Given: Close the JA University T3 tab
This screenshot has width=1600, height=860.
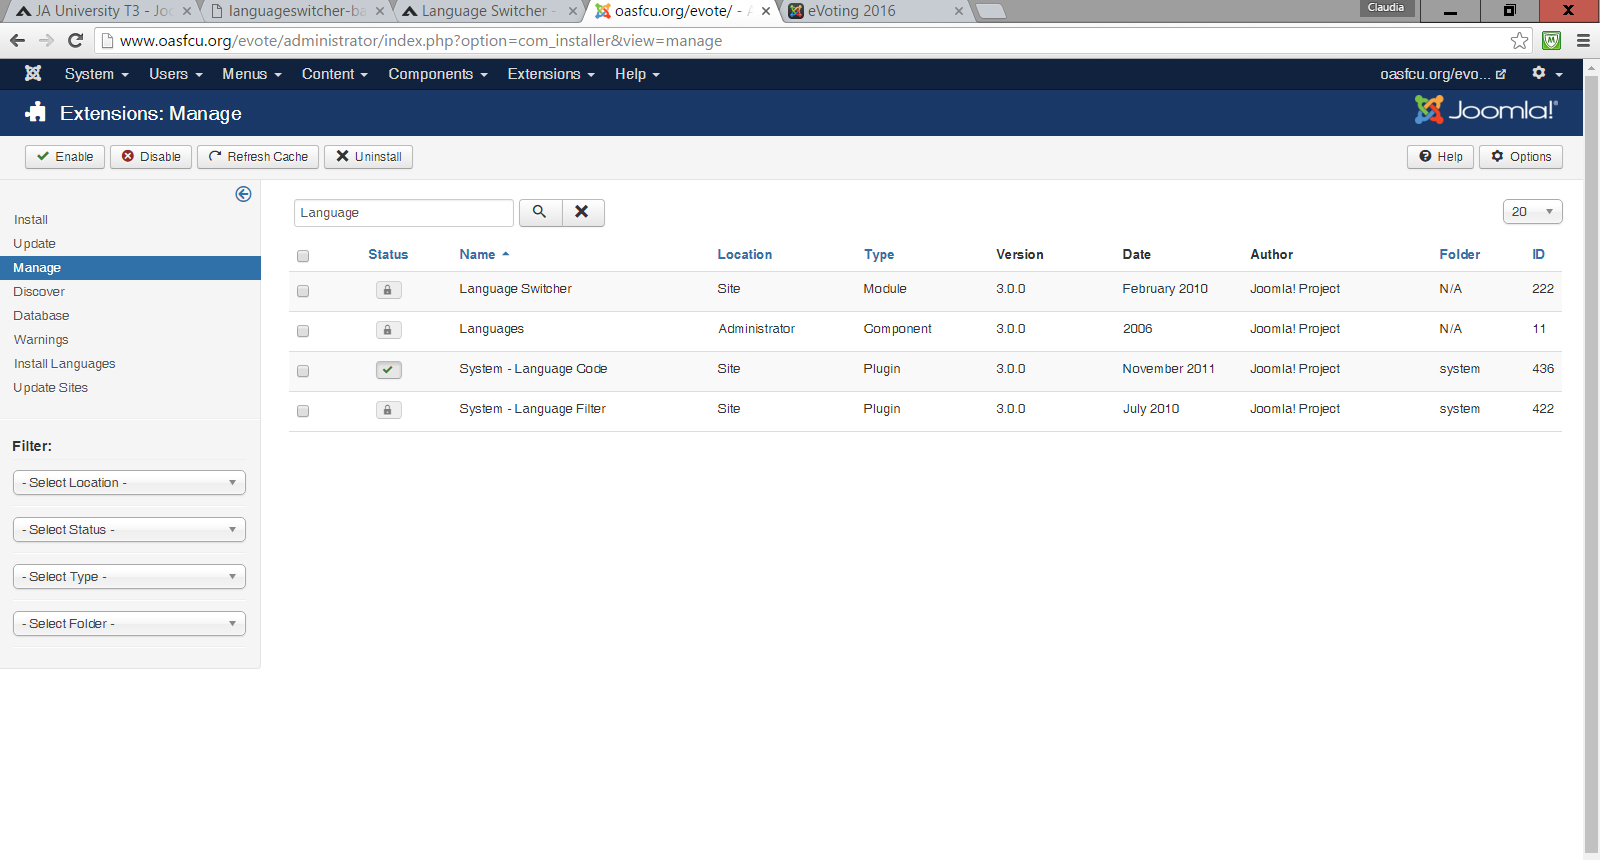Looking at the screenshot, I should 186,11.
